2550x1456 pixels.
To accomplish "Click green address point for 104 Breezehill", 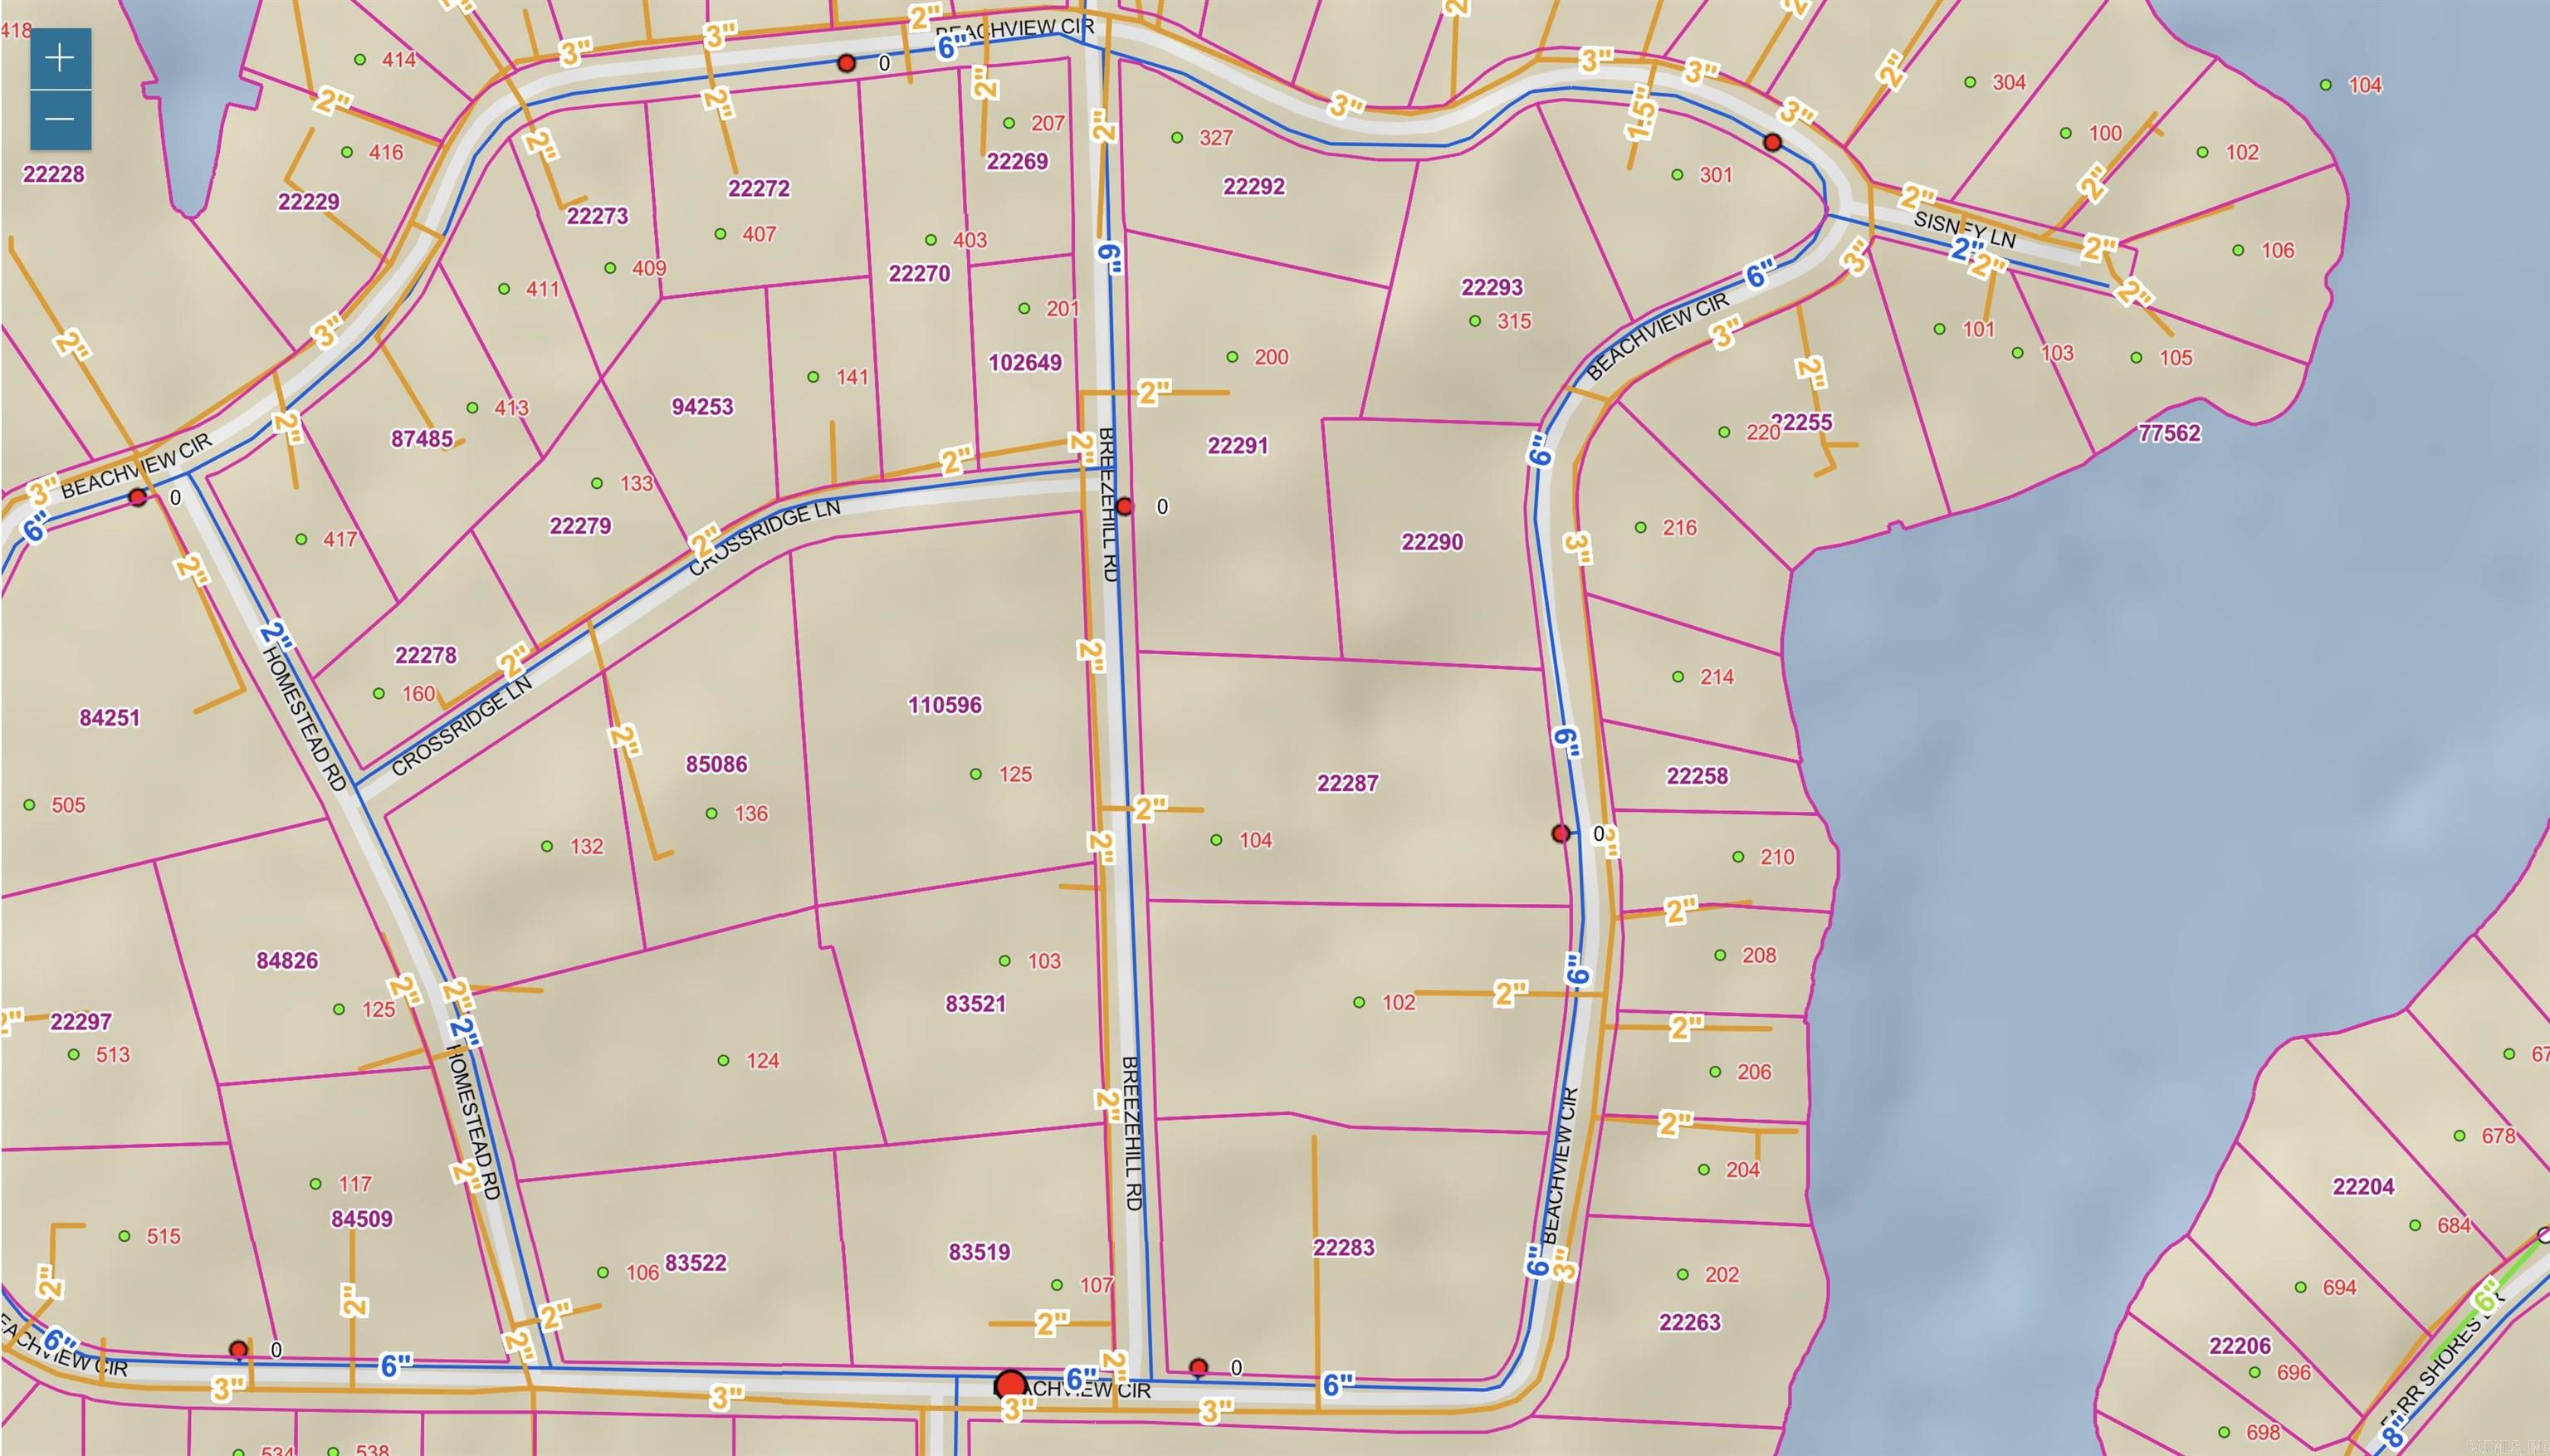I will [x=1216, y=840].
